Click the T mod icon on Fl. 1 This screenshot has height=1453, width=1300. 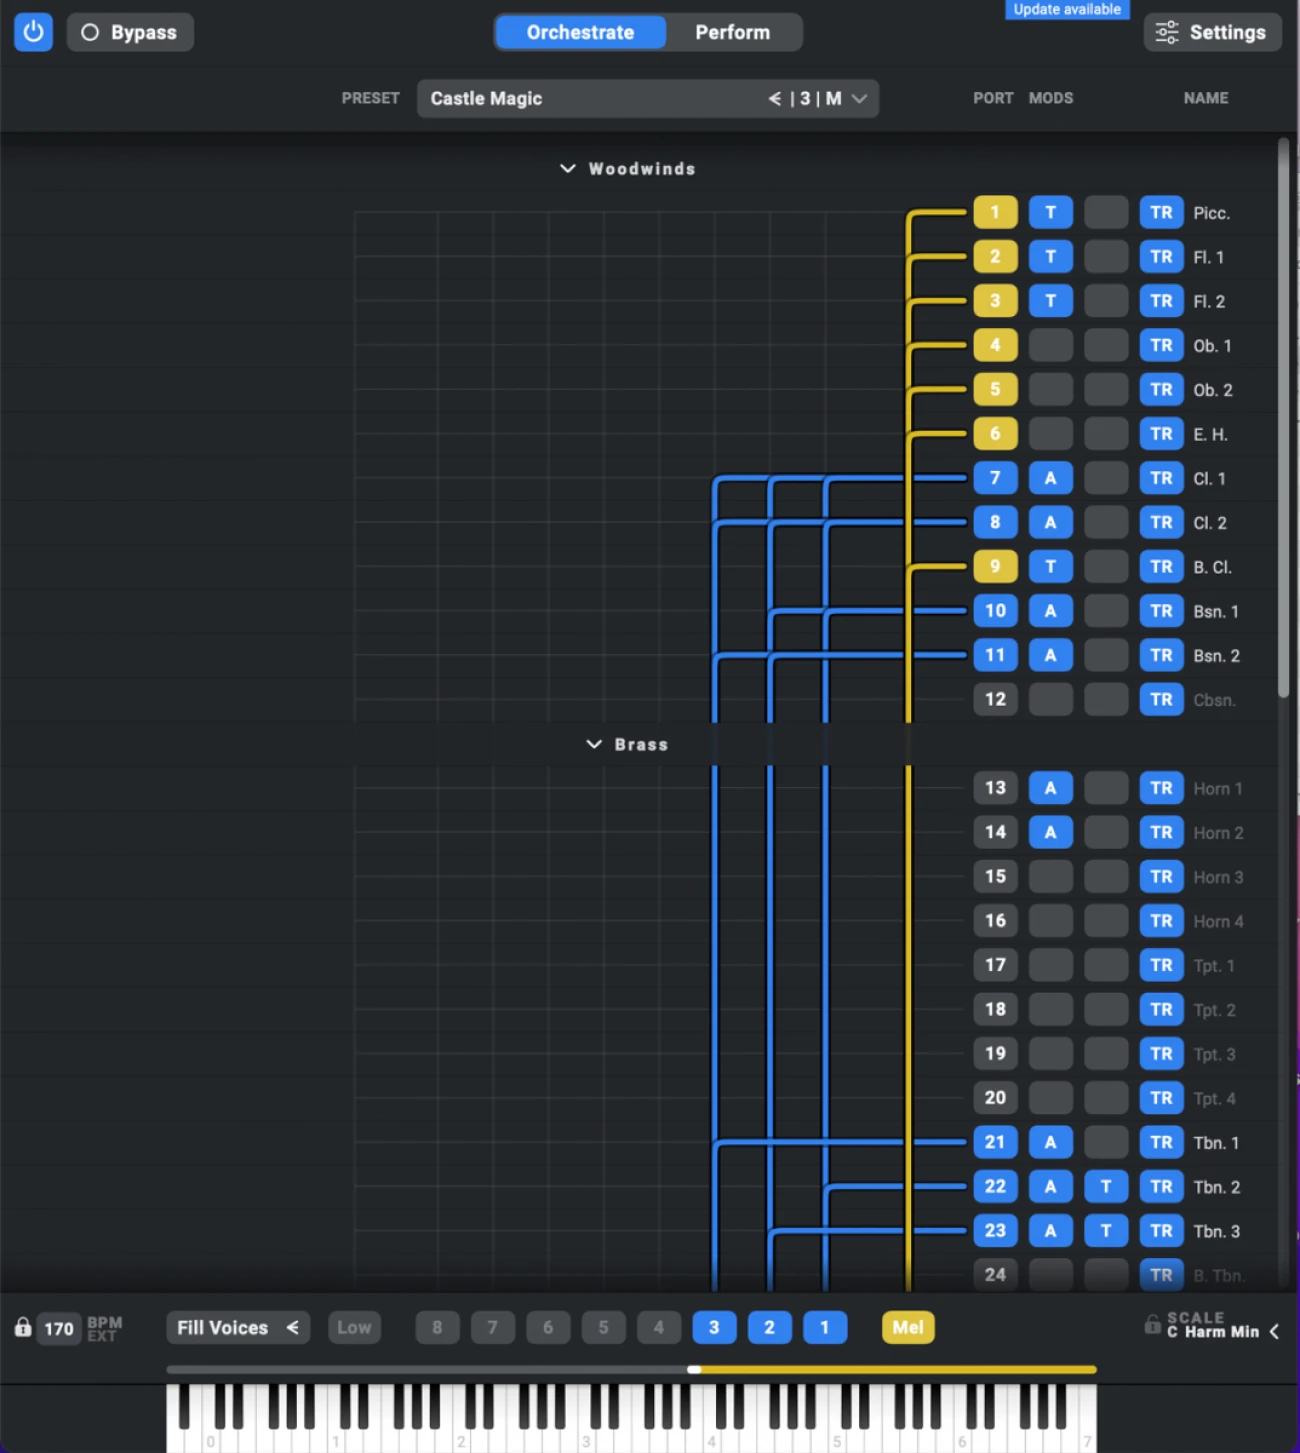1050,256
